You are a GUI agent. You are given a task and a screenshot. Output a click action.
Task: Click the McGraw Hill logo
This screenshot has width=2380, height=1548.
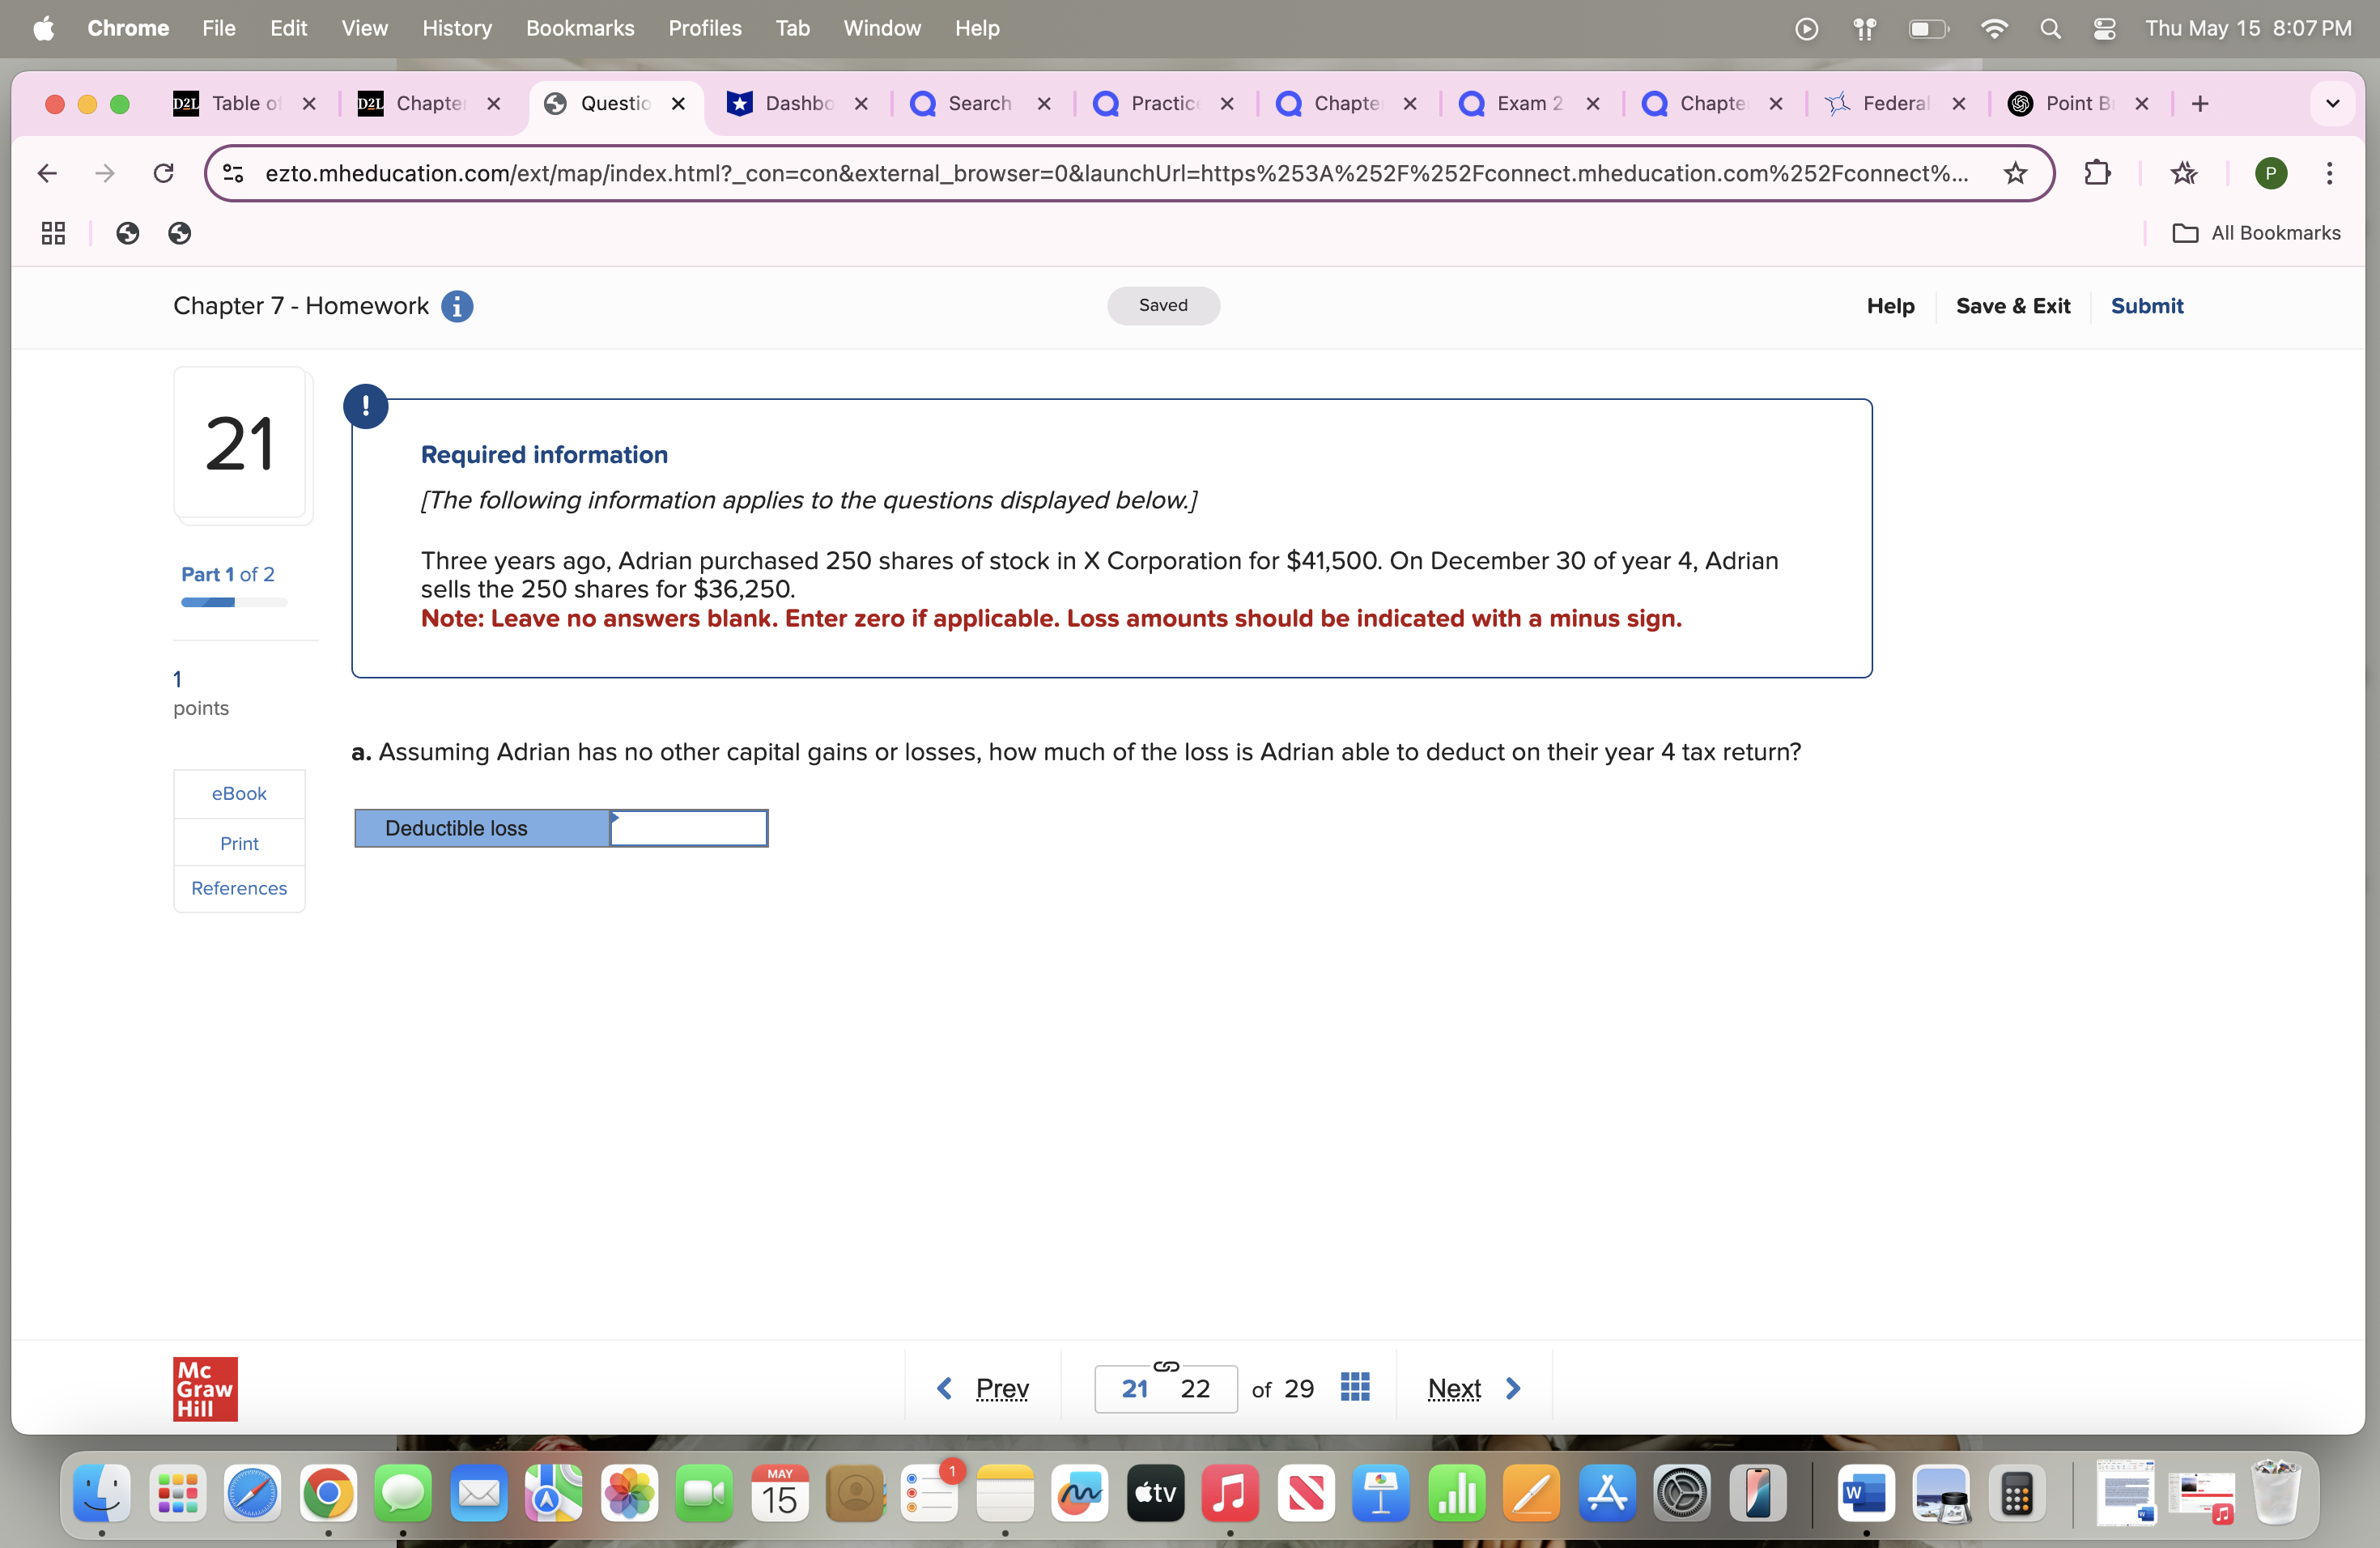pyautogui.click(x=204, y=1388)
